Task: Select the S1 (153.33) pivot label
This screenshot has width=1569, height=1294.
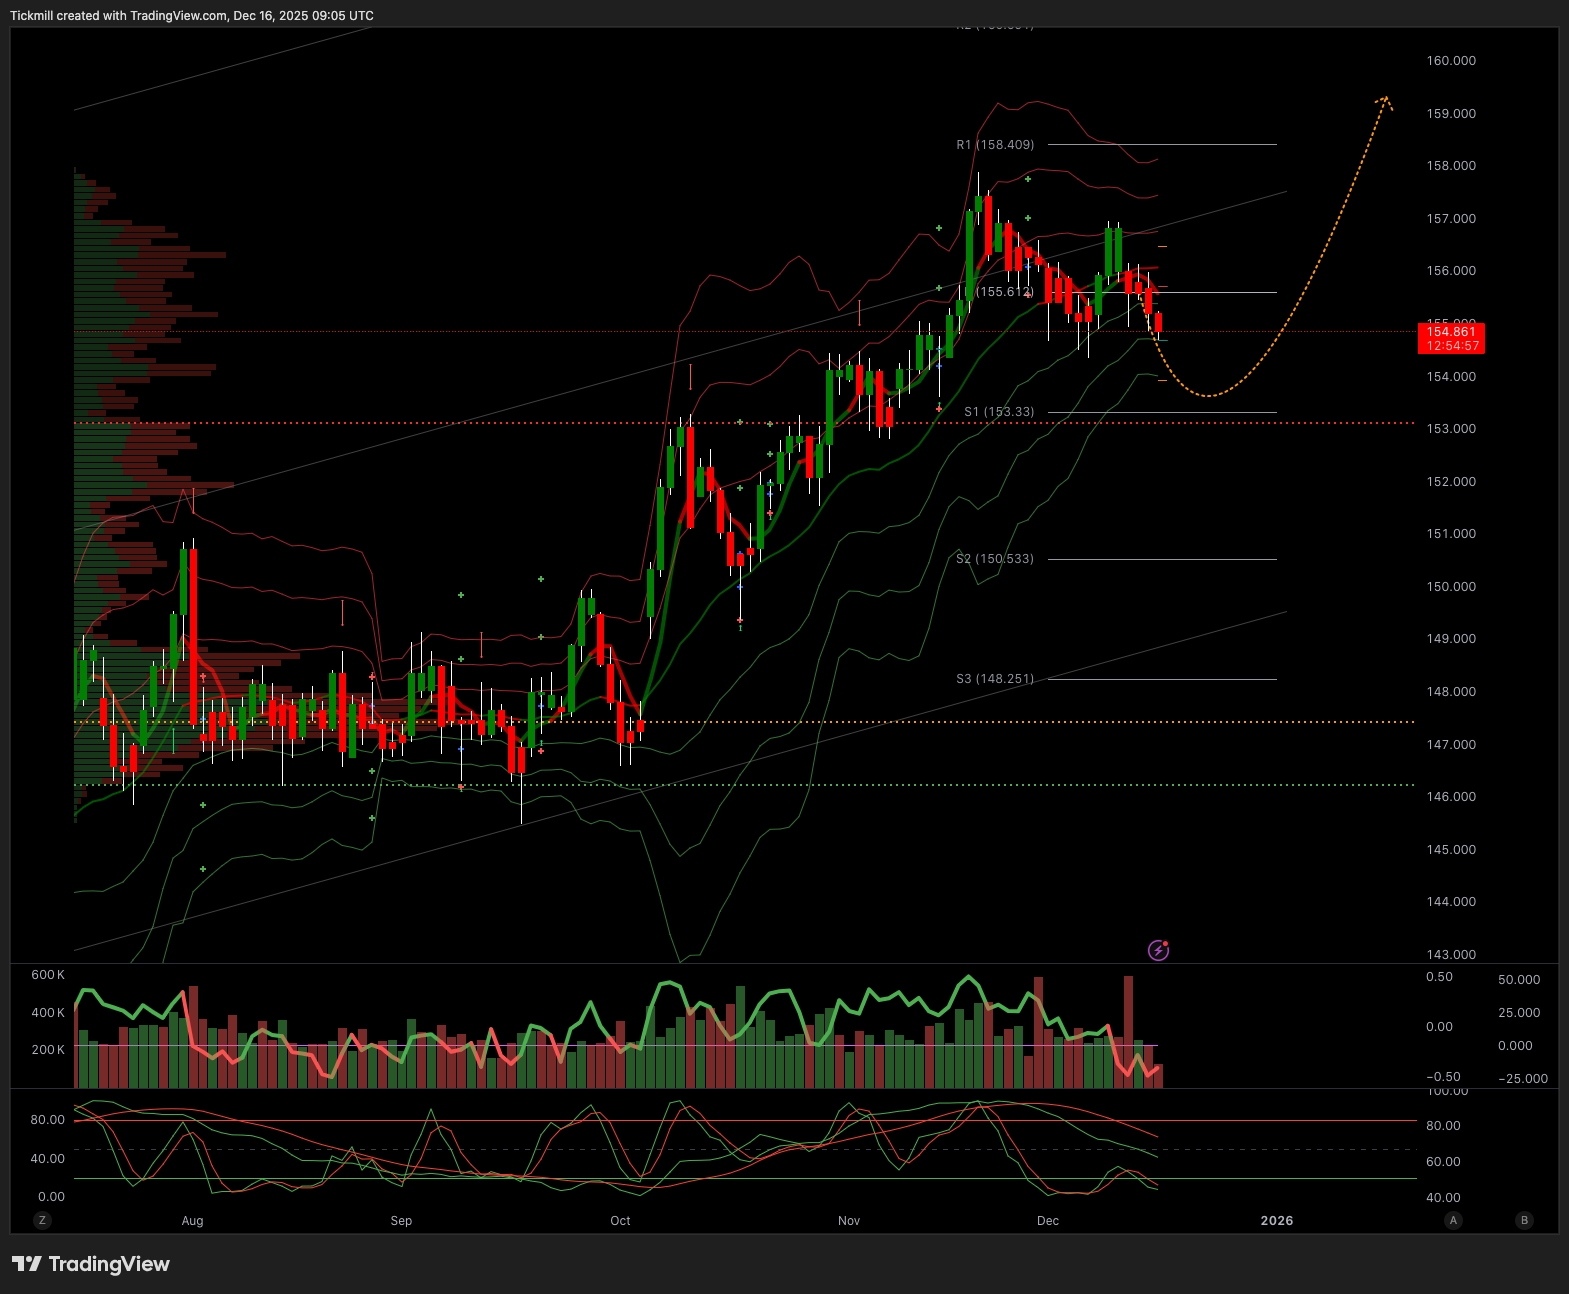Action: 999,412
